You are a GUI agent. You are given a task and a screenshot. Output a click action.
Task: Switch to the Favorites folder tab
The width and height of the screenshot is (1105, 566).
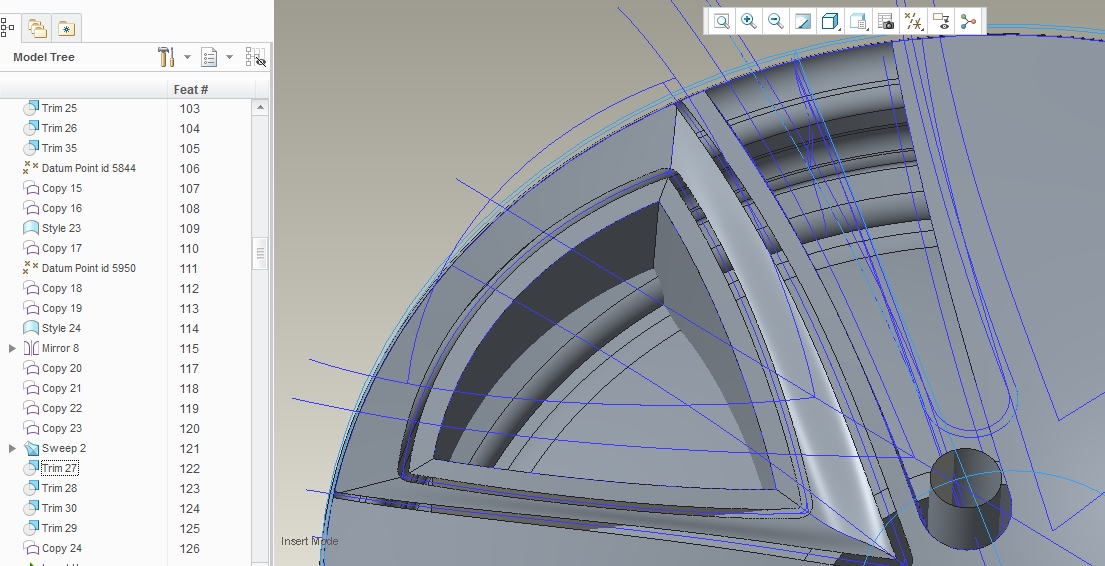point(66,28)
